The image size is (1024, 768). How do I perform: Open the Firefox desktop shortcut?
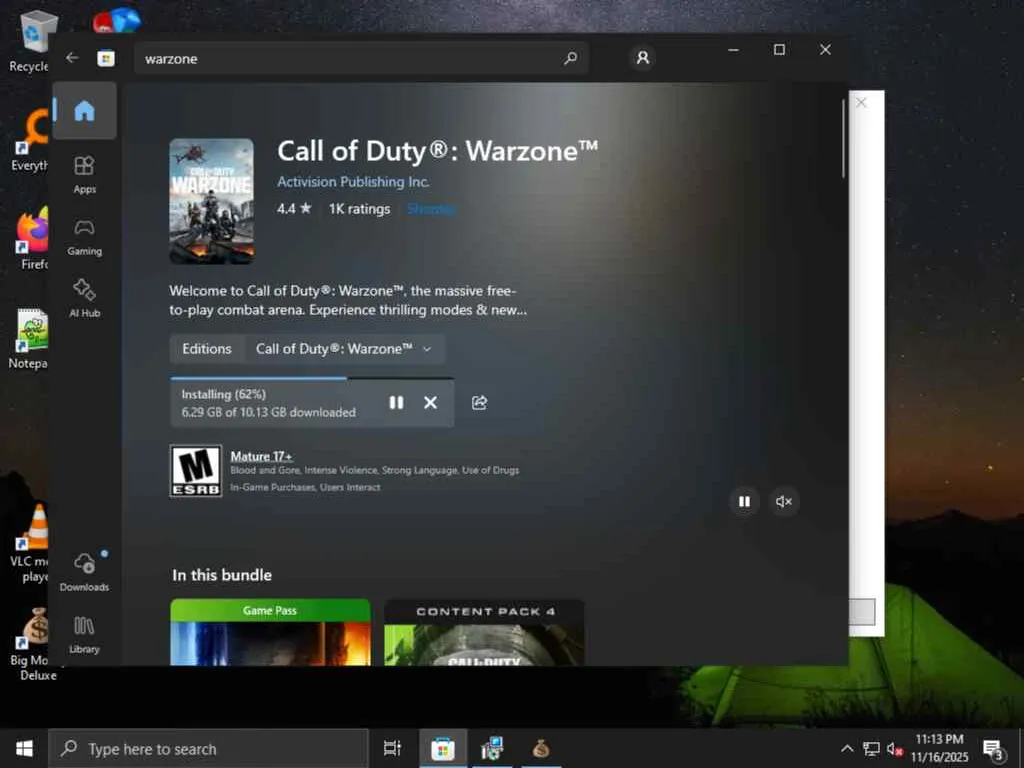click(33, 240)
